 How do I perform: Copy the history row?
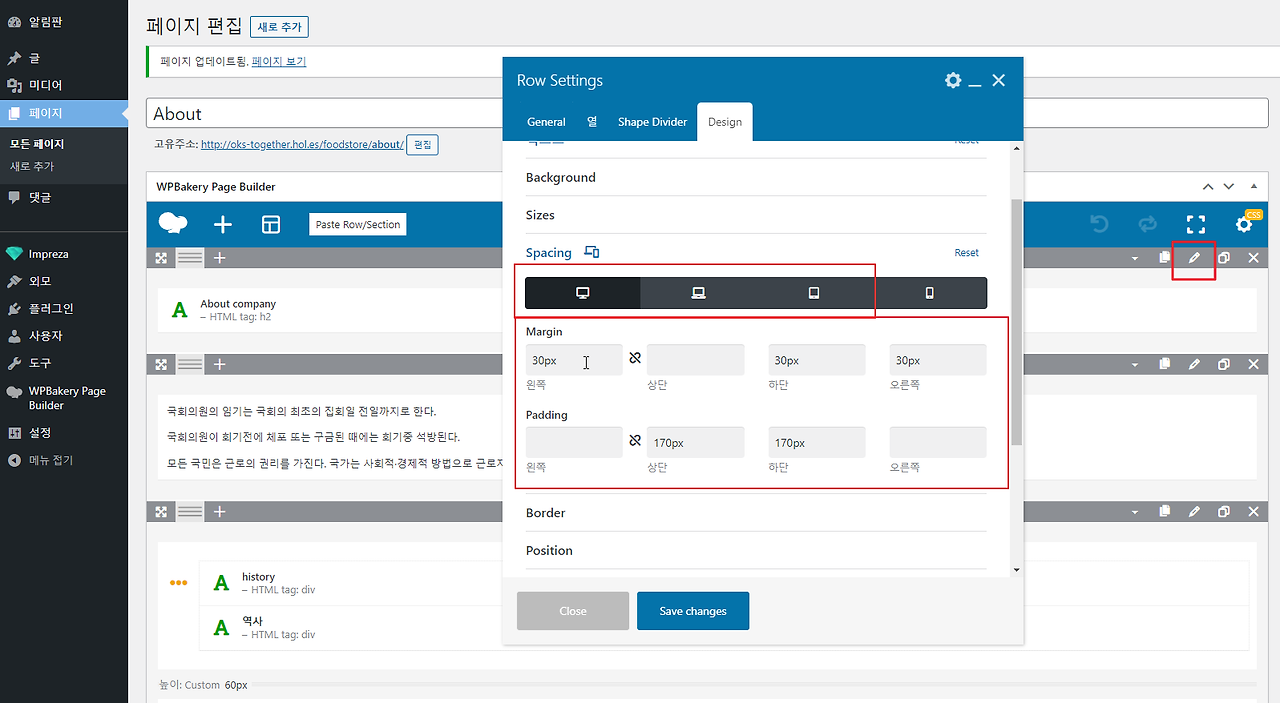tap(1165, 512)
